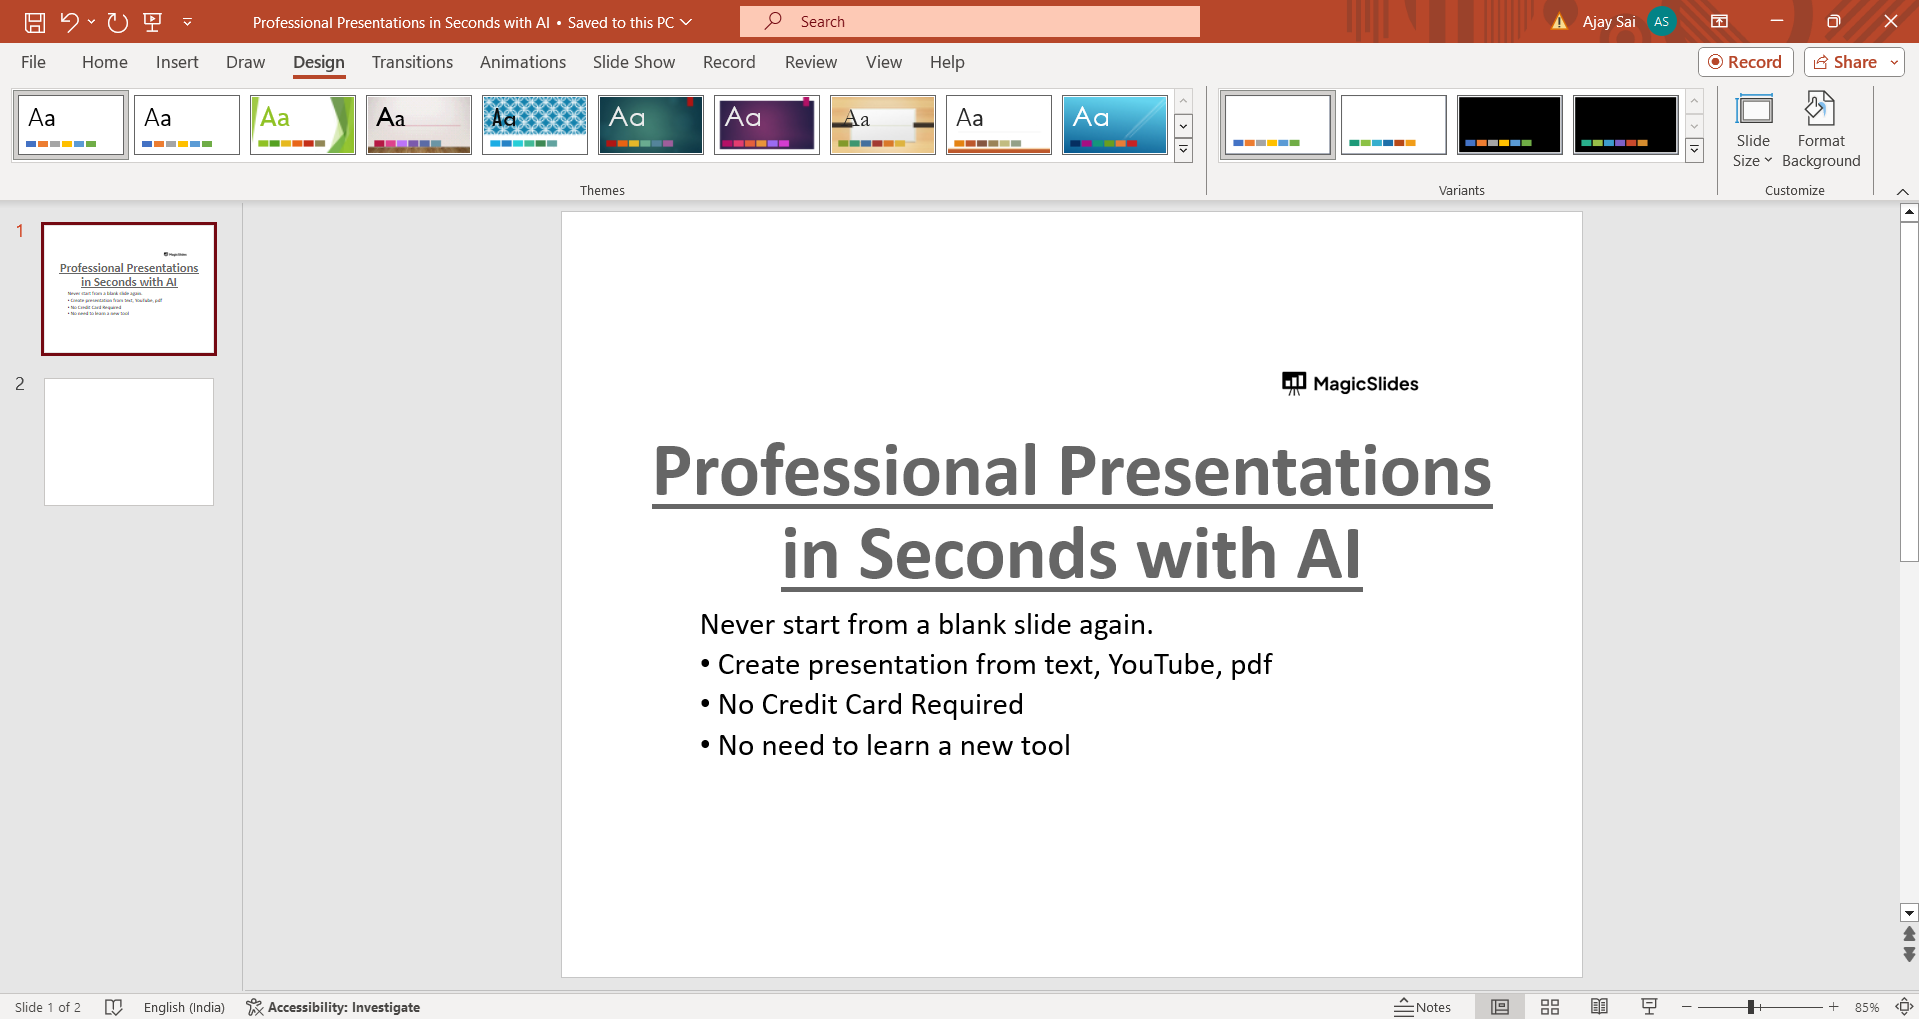Switch to Slide Sorter view
The image size is (1919, 1019).
coord(1549,1007)
